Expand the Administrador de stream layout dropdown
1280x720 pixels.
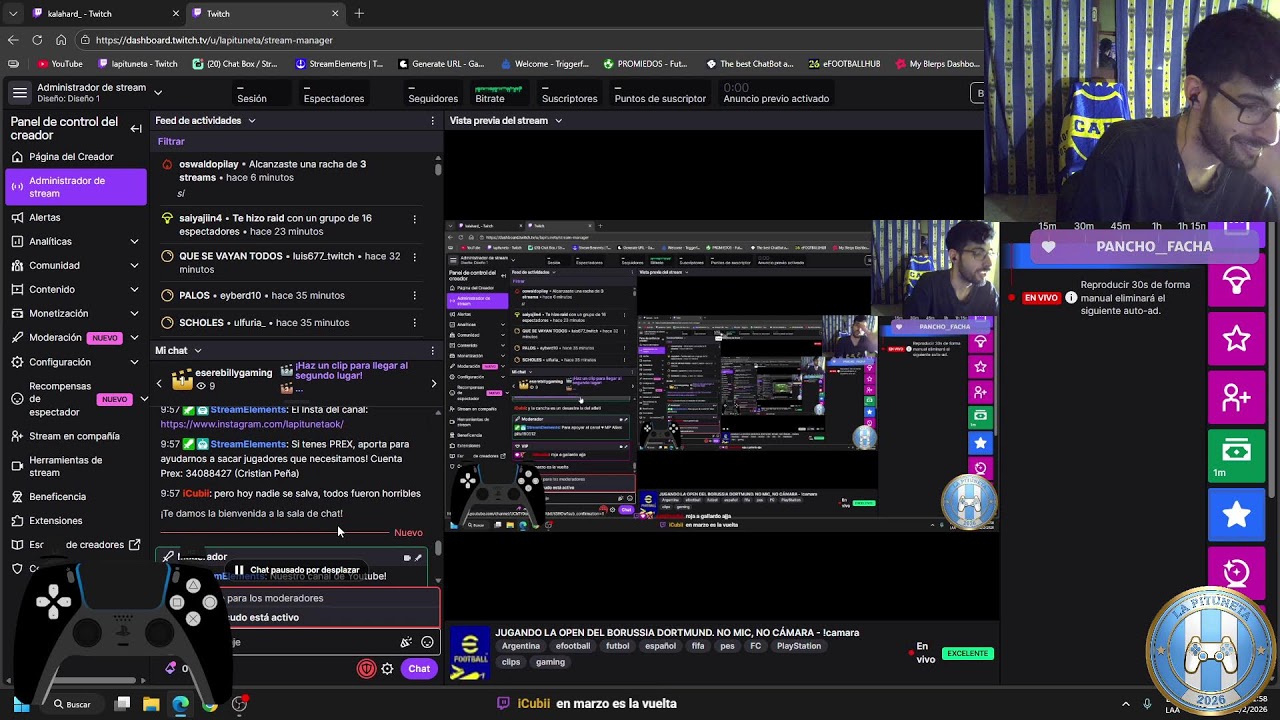coord(158,93)
